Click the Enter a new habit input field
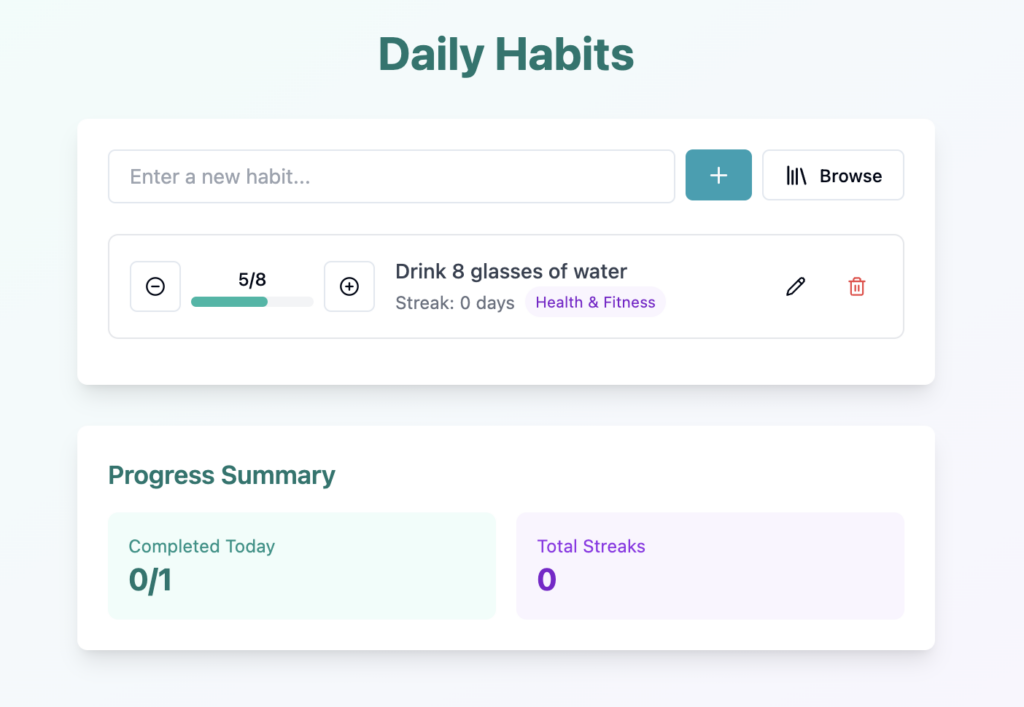The image size is (1024, 707). 391,175
